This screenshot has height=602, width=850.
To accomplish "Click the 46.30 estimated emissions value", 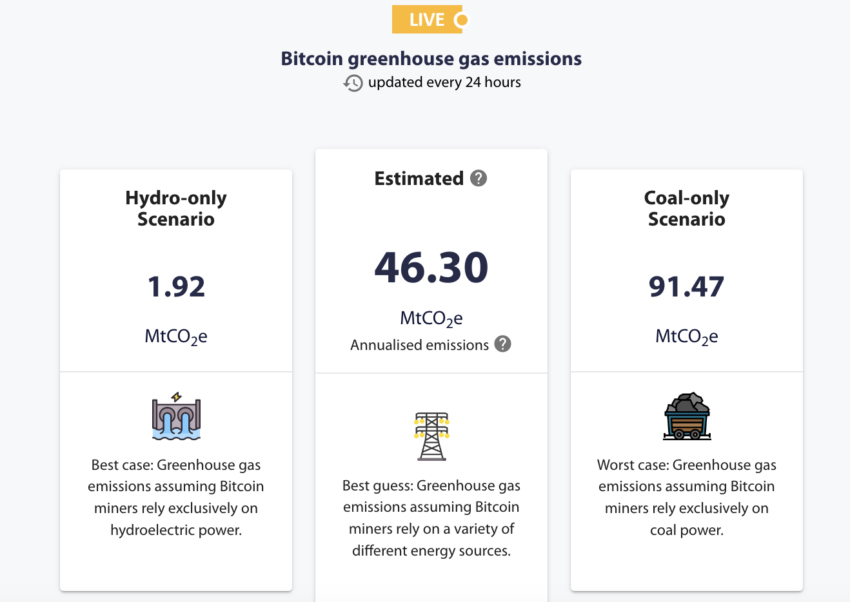I will coord(431,267).
